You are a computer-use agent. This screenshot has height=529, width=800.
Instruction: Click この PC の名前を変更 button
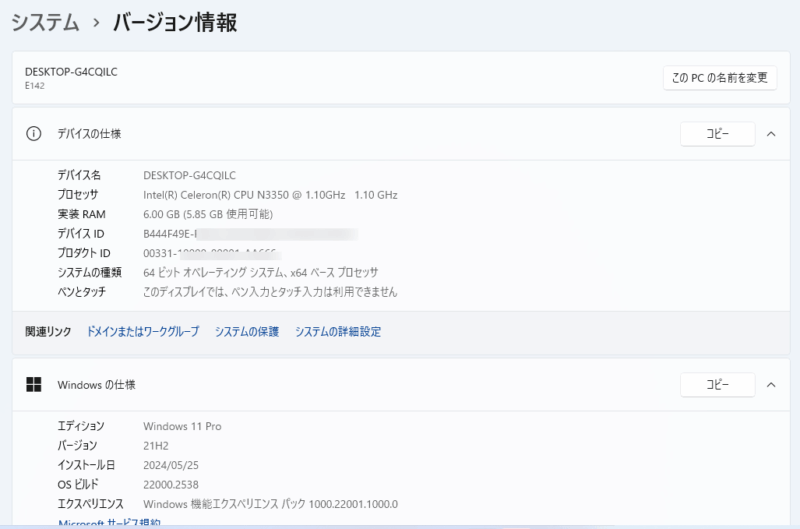[x=720, y=78]
